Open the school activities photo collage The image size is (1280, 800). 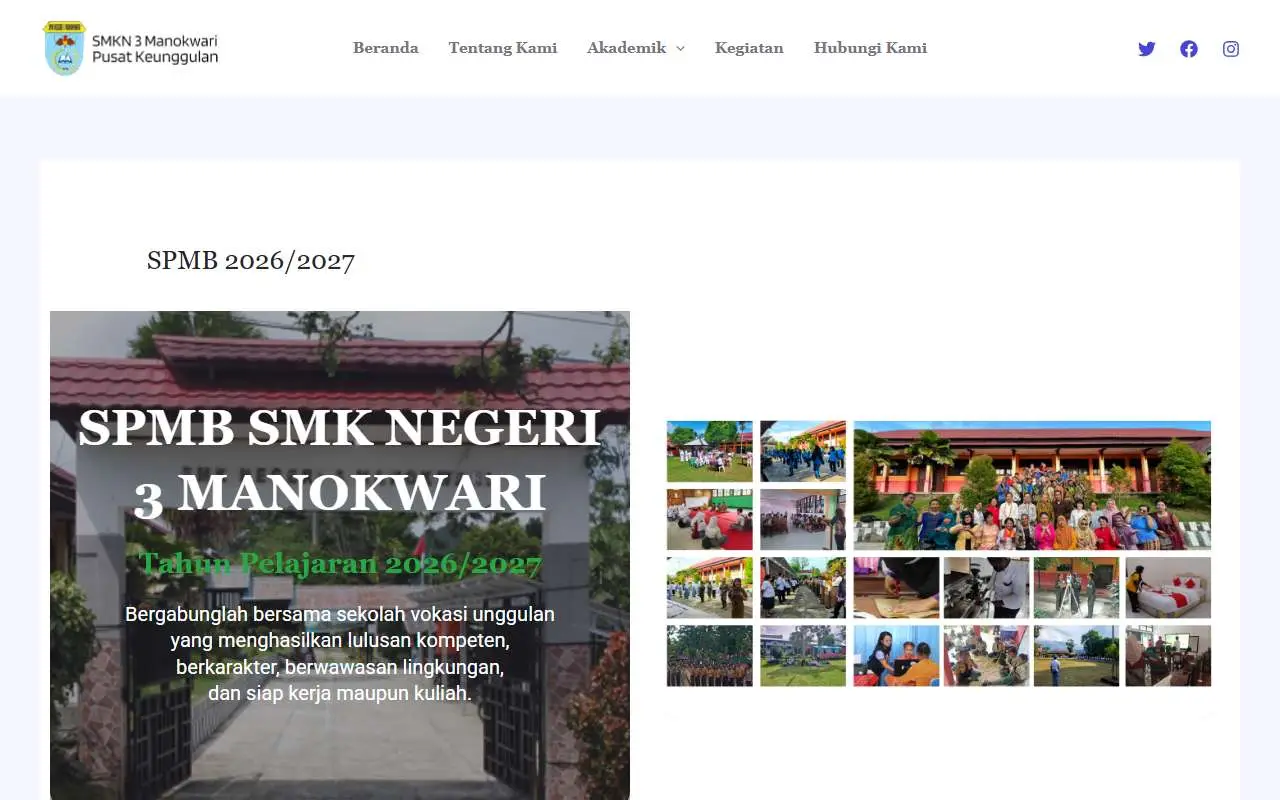click(x=939, y=553)
